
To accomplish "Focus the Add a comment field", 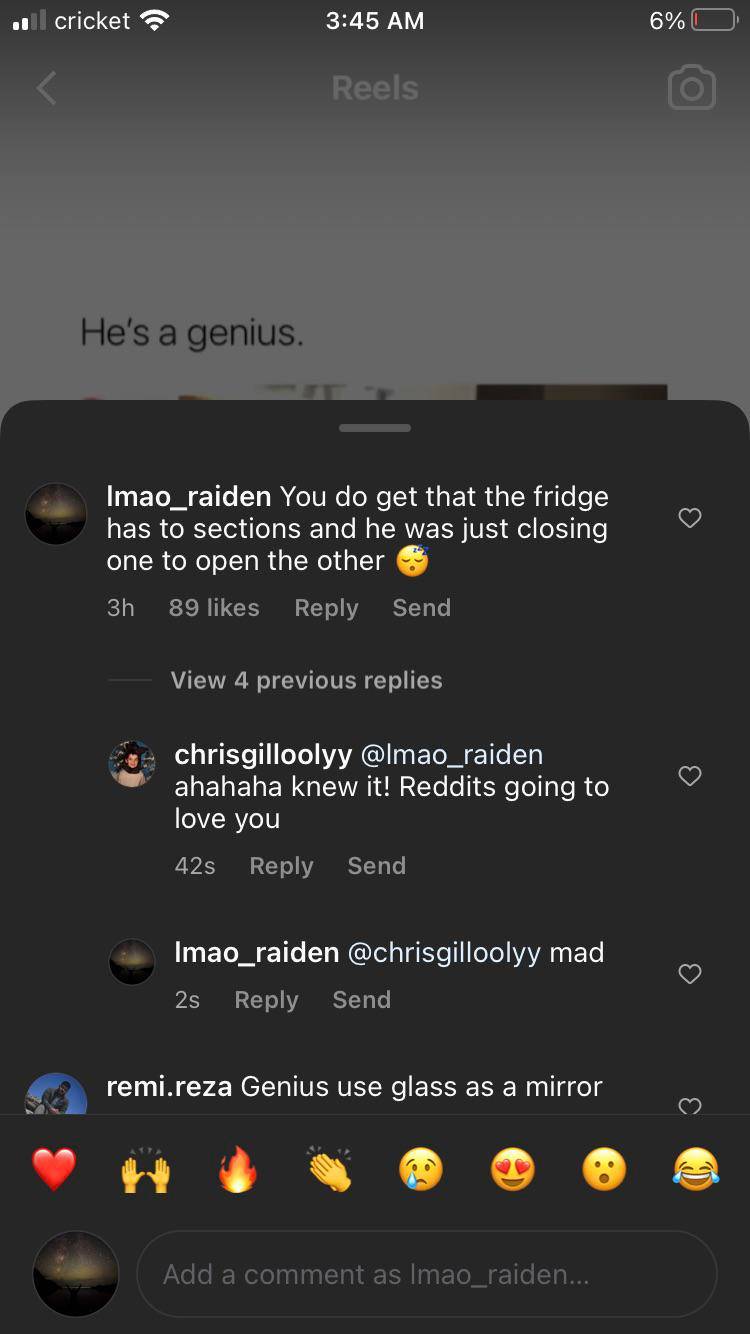I will [x=427, y=1274].
